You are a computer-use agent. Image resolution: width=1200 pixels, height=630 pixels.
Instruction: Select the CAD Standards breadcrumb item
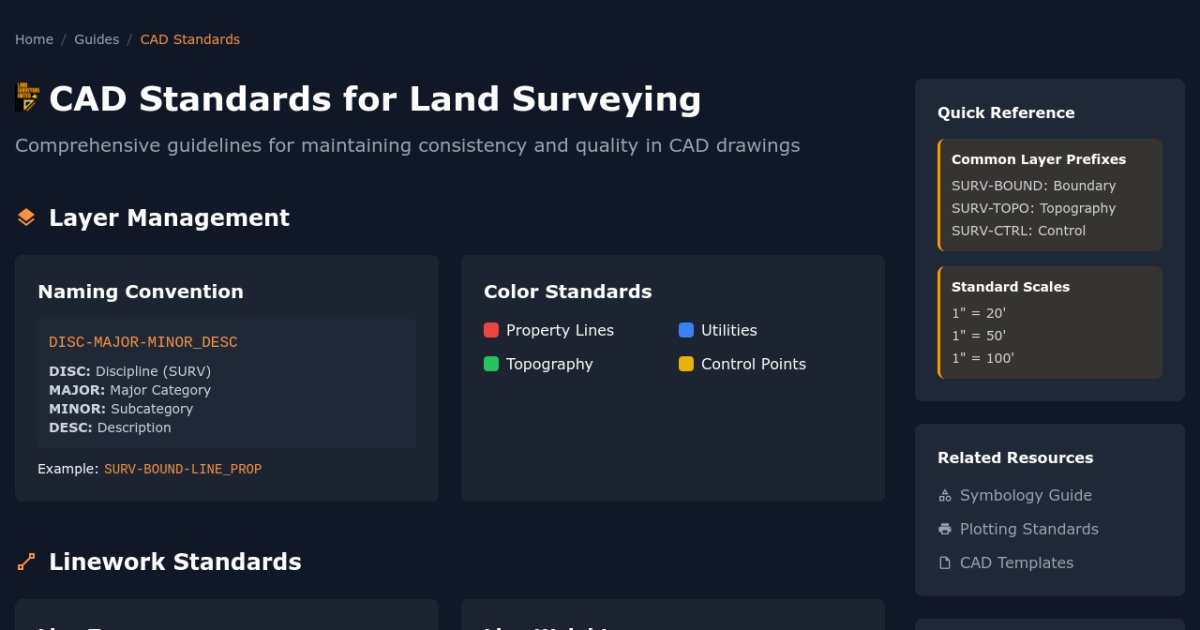tap(190, 40)
